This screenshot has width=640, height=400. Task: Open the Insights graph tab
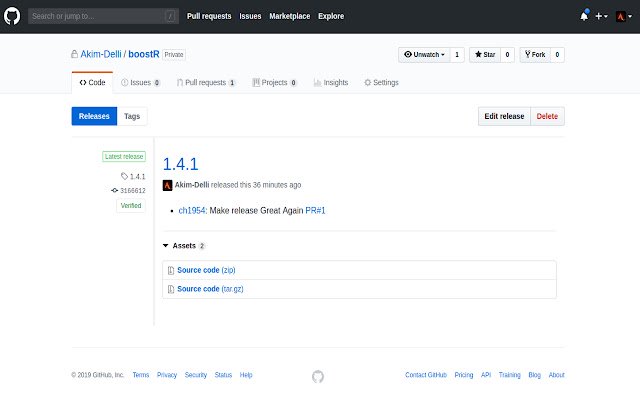click(x=331, y=82)
